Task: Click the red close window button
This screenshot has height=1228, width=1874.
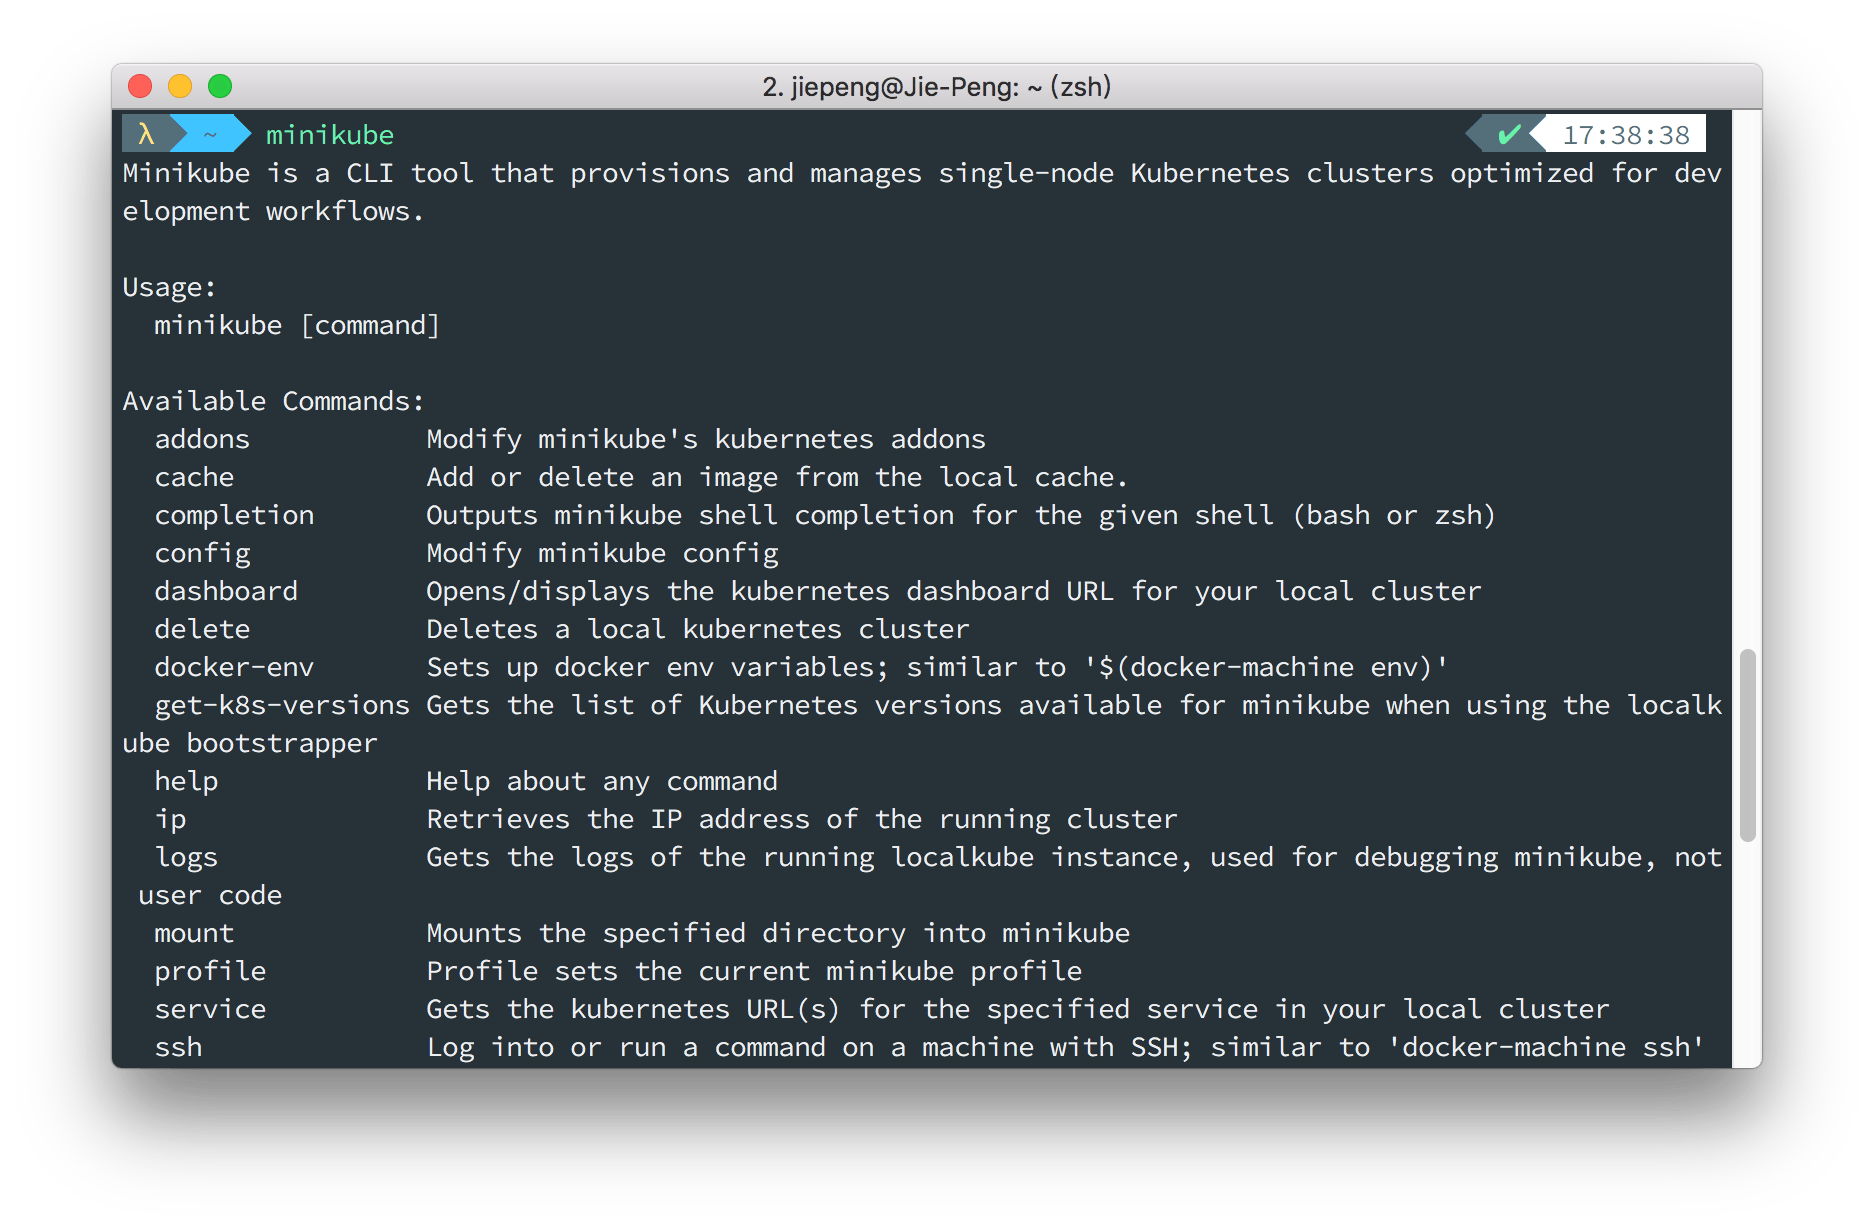Action: point(140,87)
